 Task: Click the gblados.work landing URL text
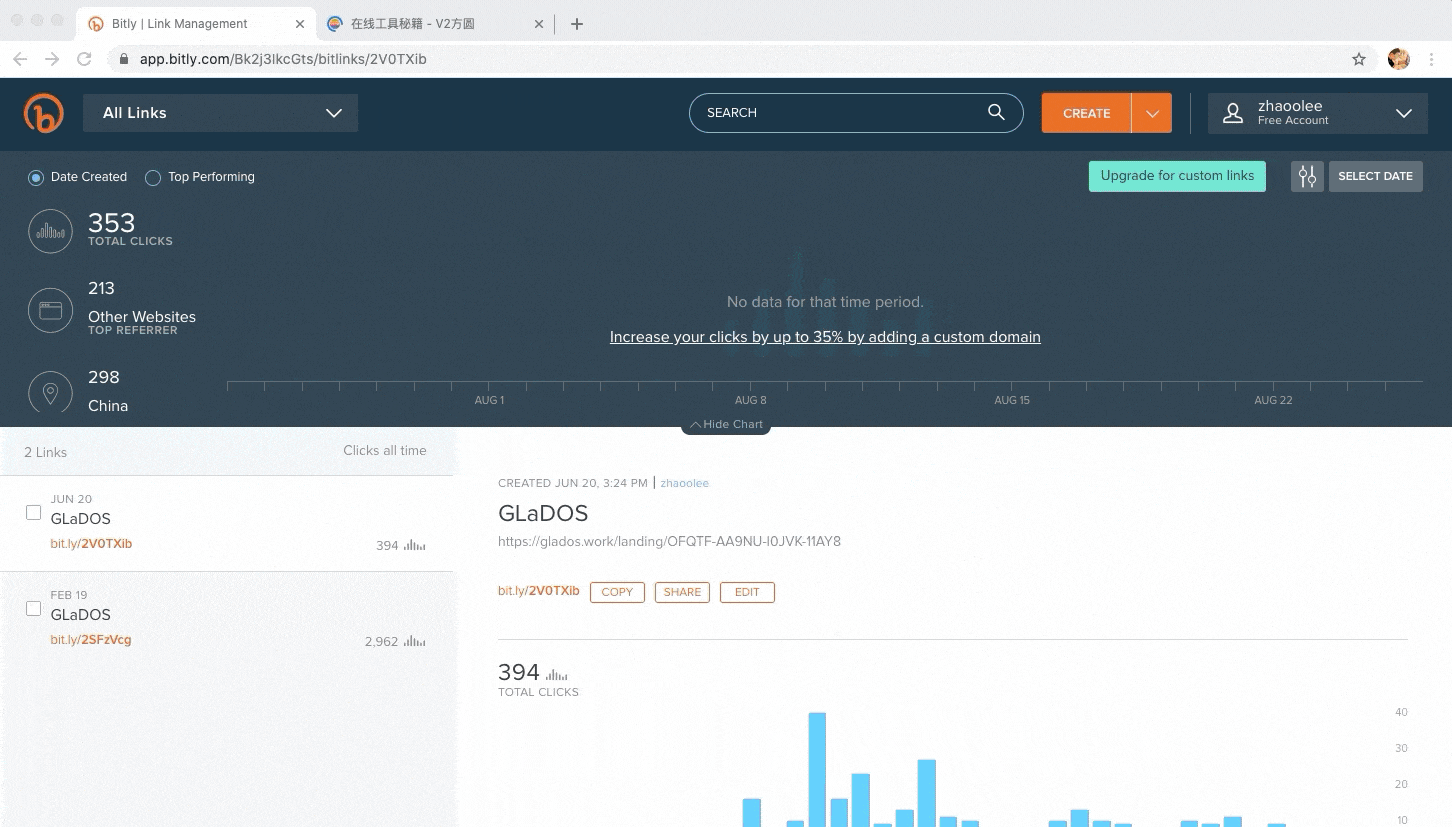coord(669,542)
